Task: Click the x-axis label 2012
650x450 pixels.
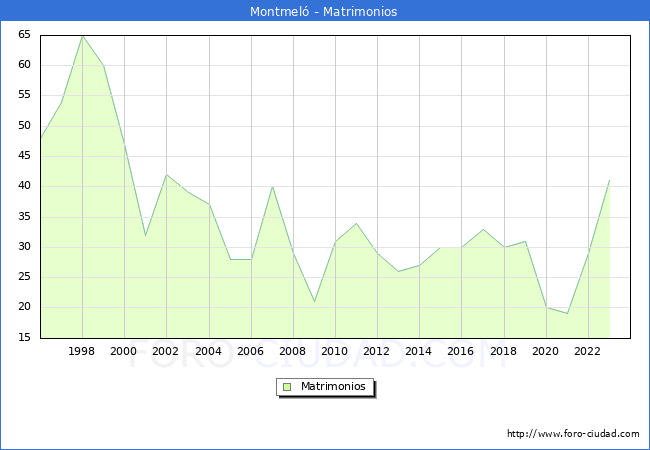Action: point(376,351)
